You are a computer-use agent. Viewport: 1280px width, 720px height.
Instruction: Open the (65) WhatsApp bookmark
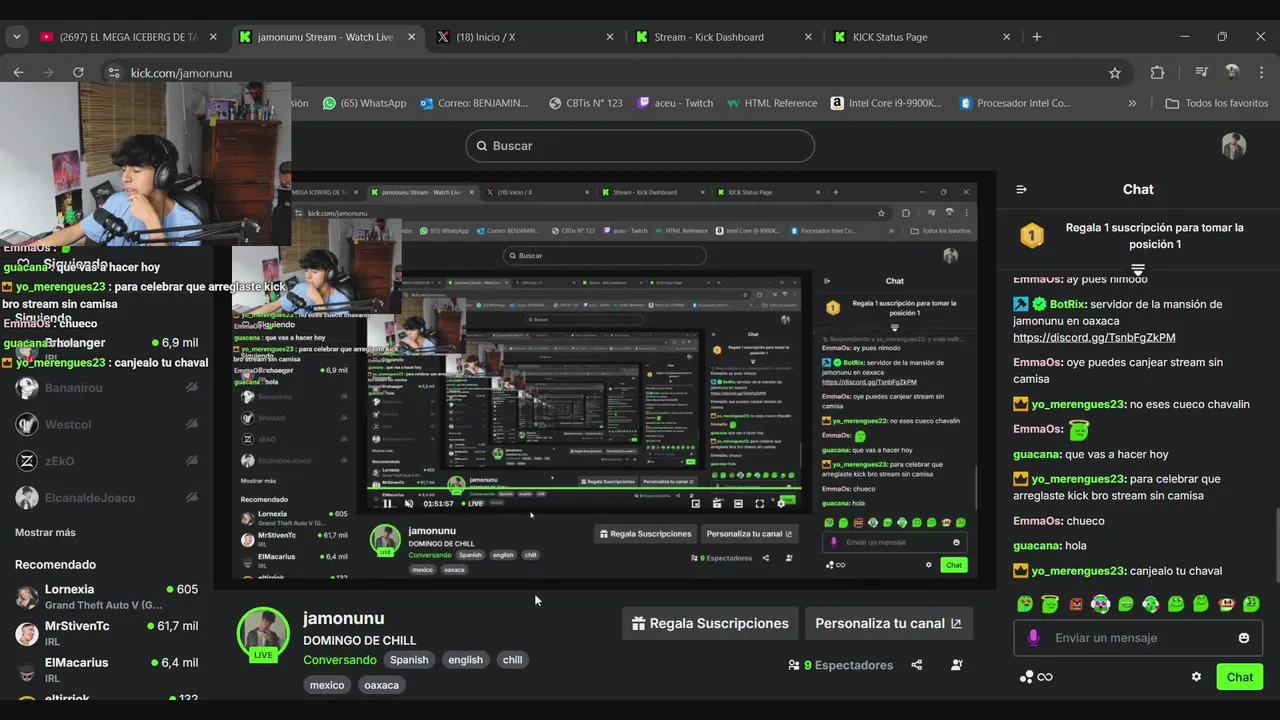(364, 103)
